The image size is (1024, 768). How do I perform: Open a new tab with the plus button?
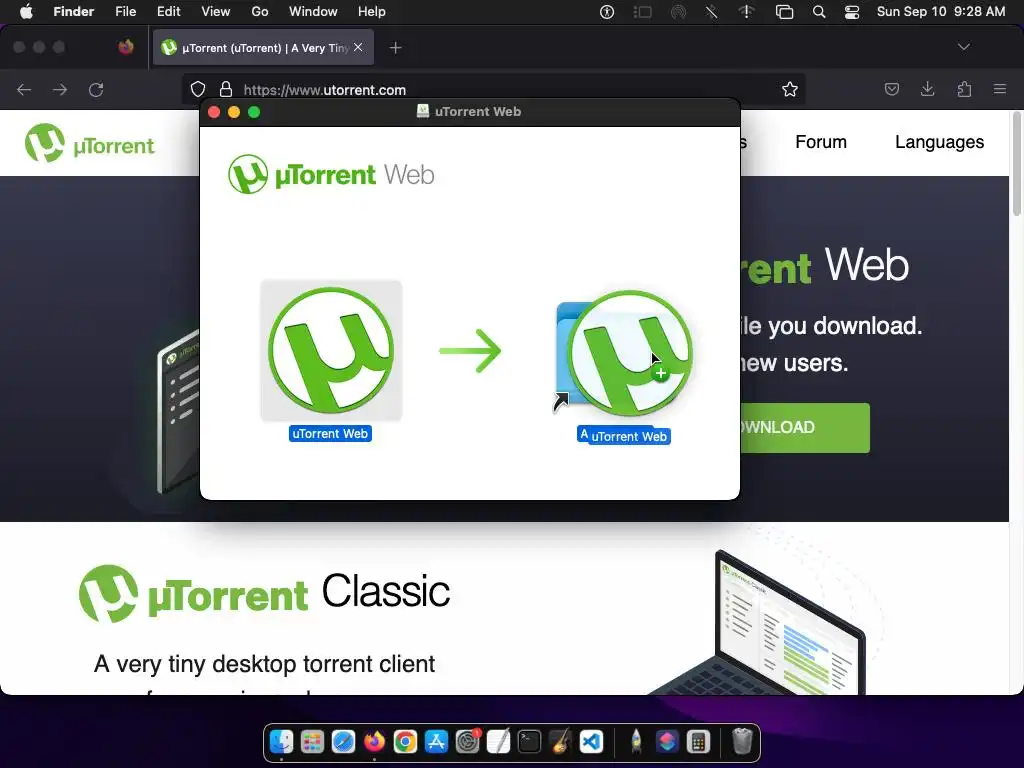(x=395, y=48)
